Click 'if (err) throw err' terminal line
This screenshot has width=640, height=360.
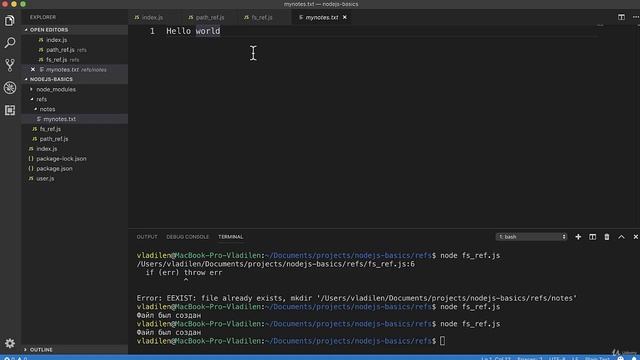coord(184,272)
